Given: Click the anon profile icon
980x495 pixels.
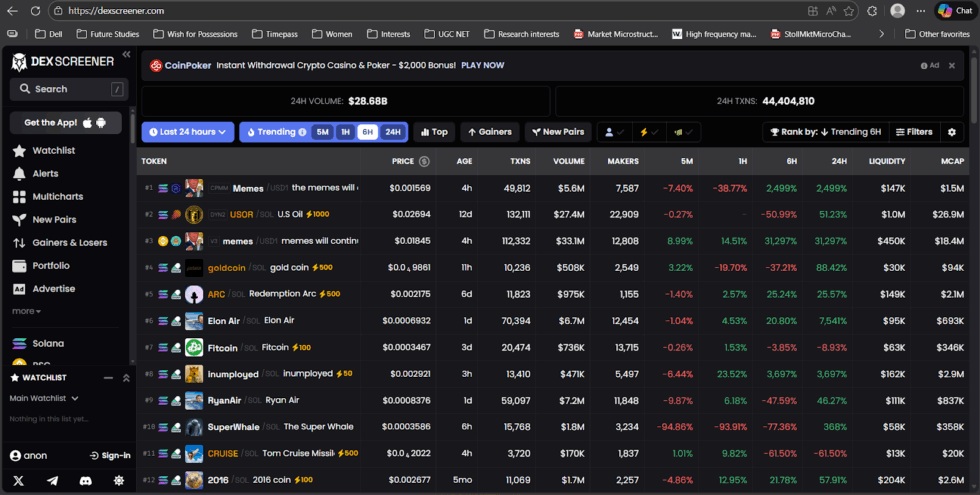Looking at the screenshot, I should point(16,456).
